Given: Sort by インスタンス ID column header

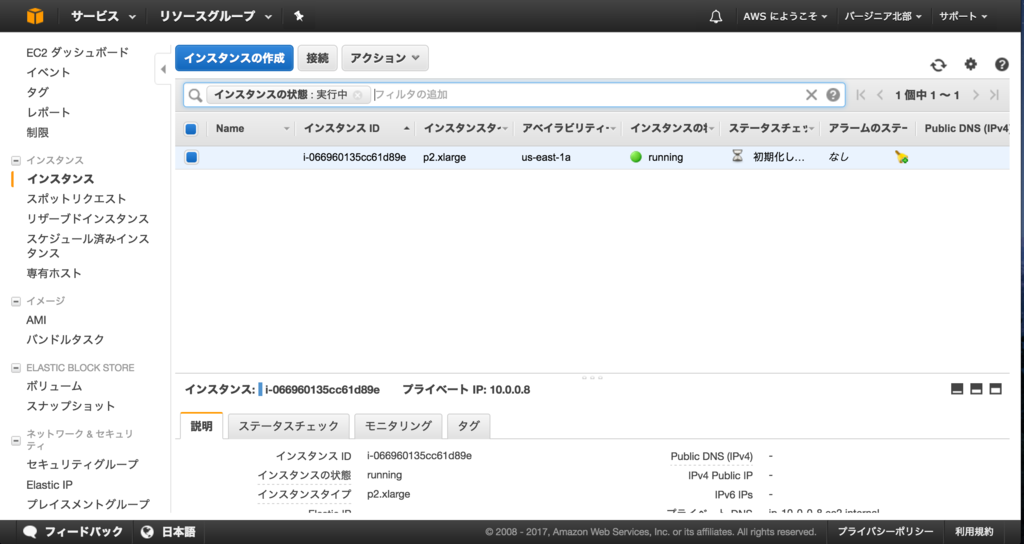Looking at the screenshot, I should pos(342,129).
